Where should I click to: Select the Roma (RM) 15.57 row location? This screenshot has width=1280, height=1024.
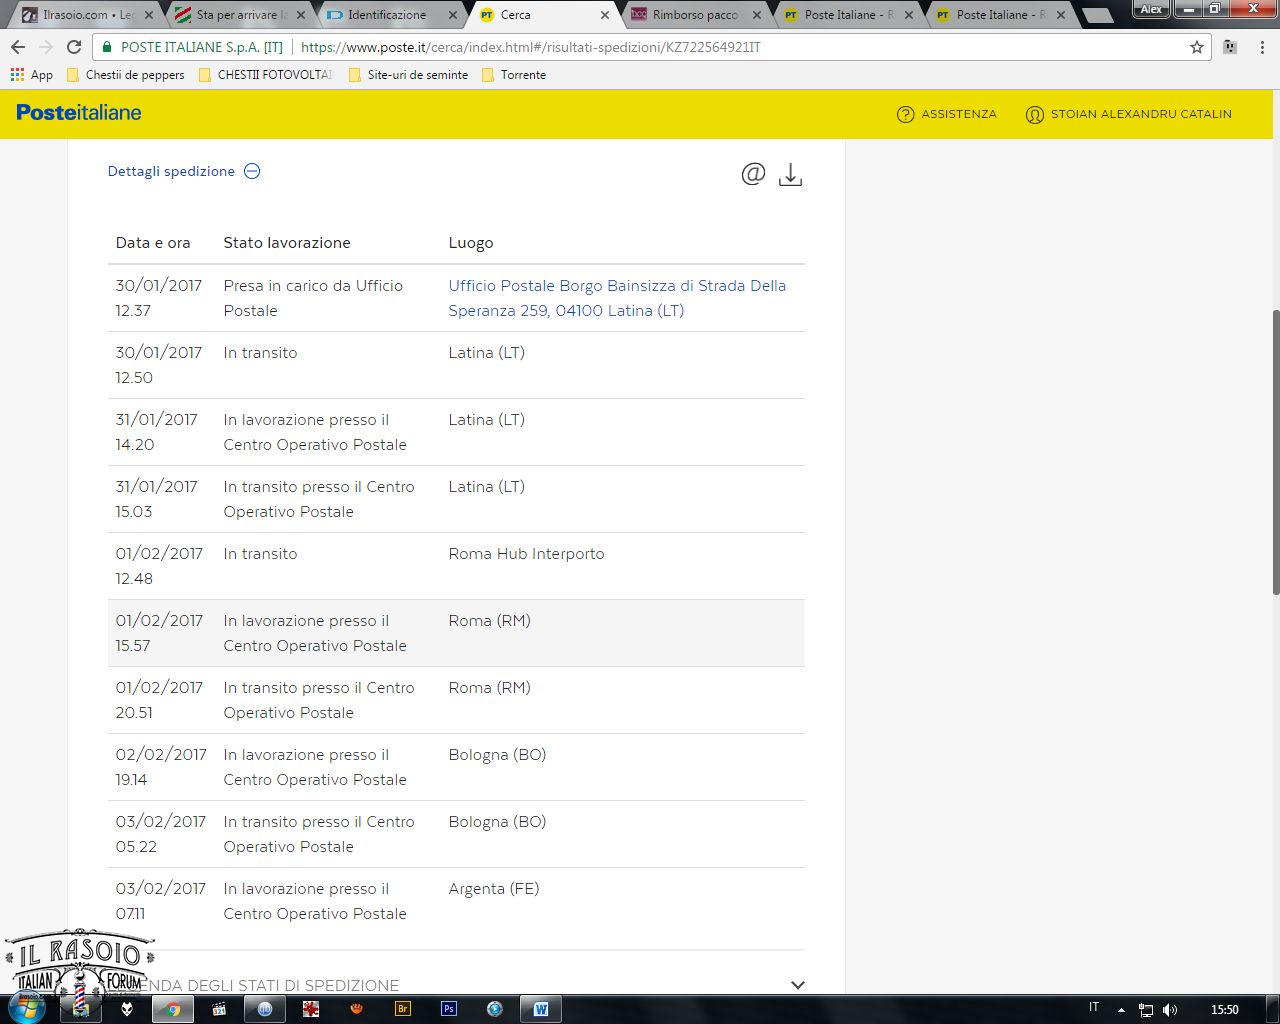(x=490, y=621)
